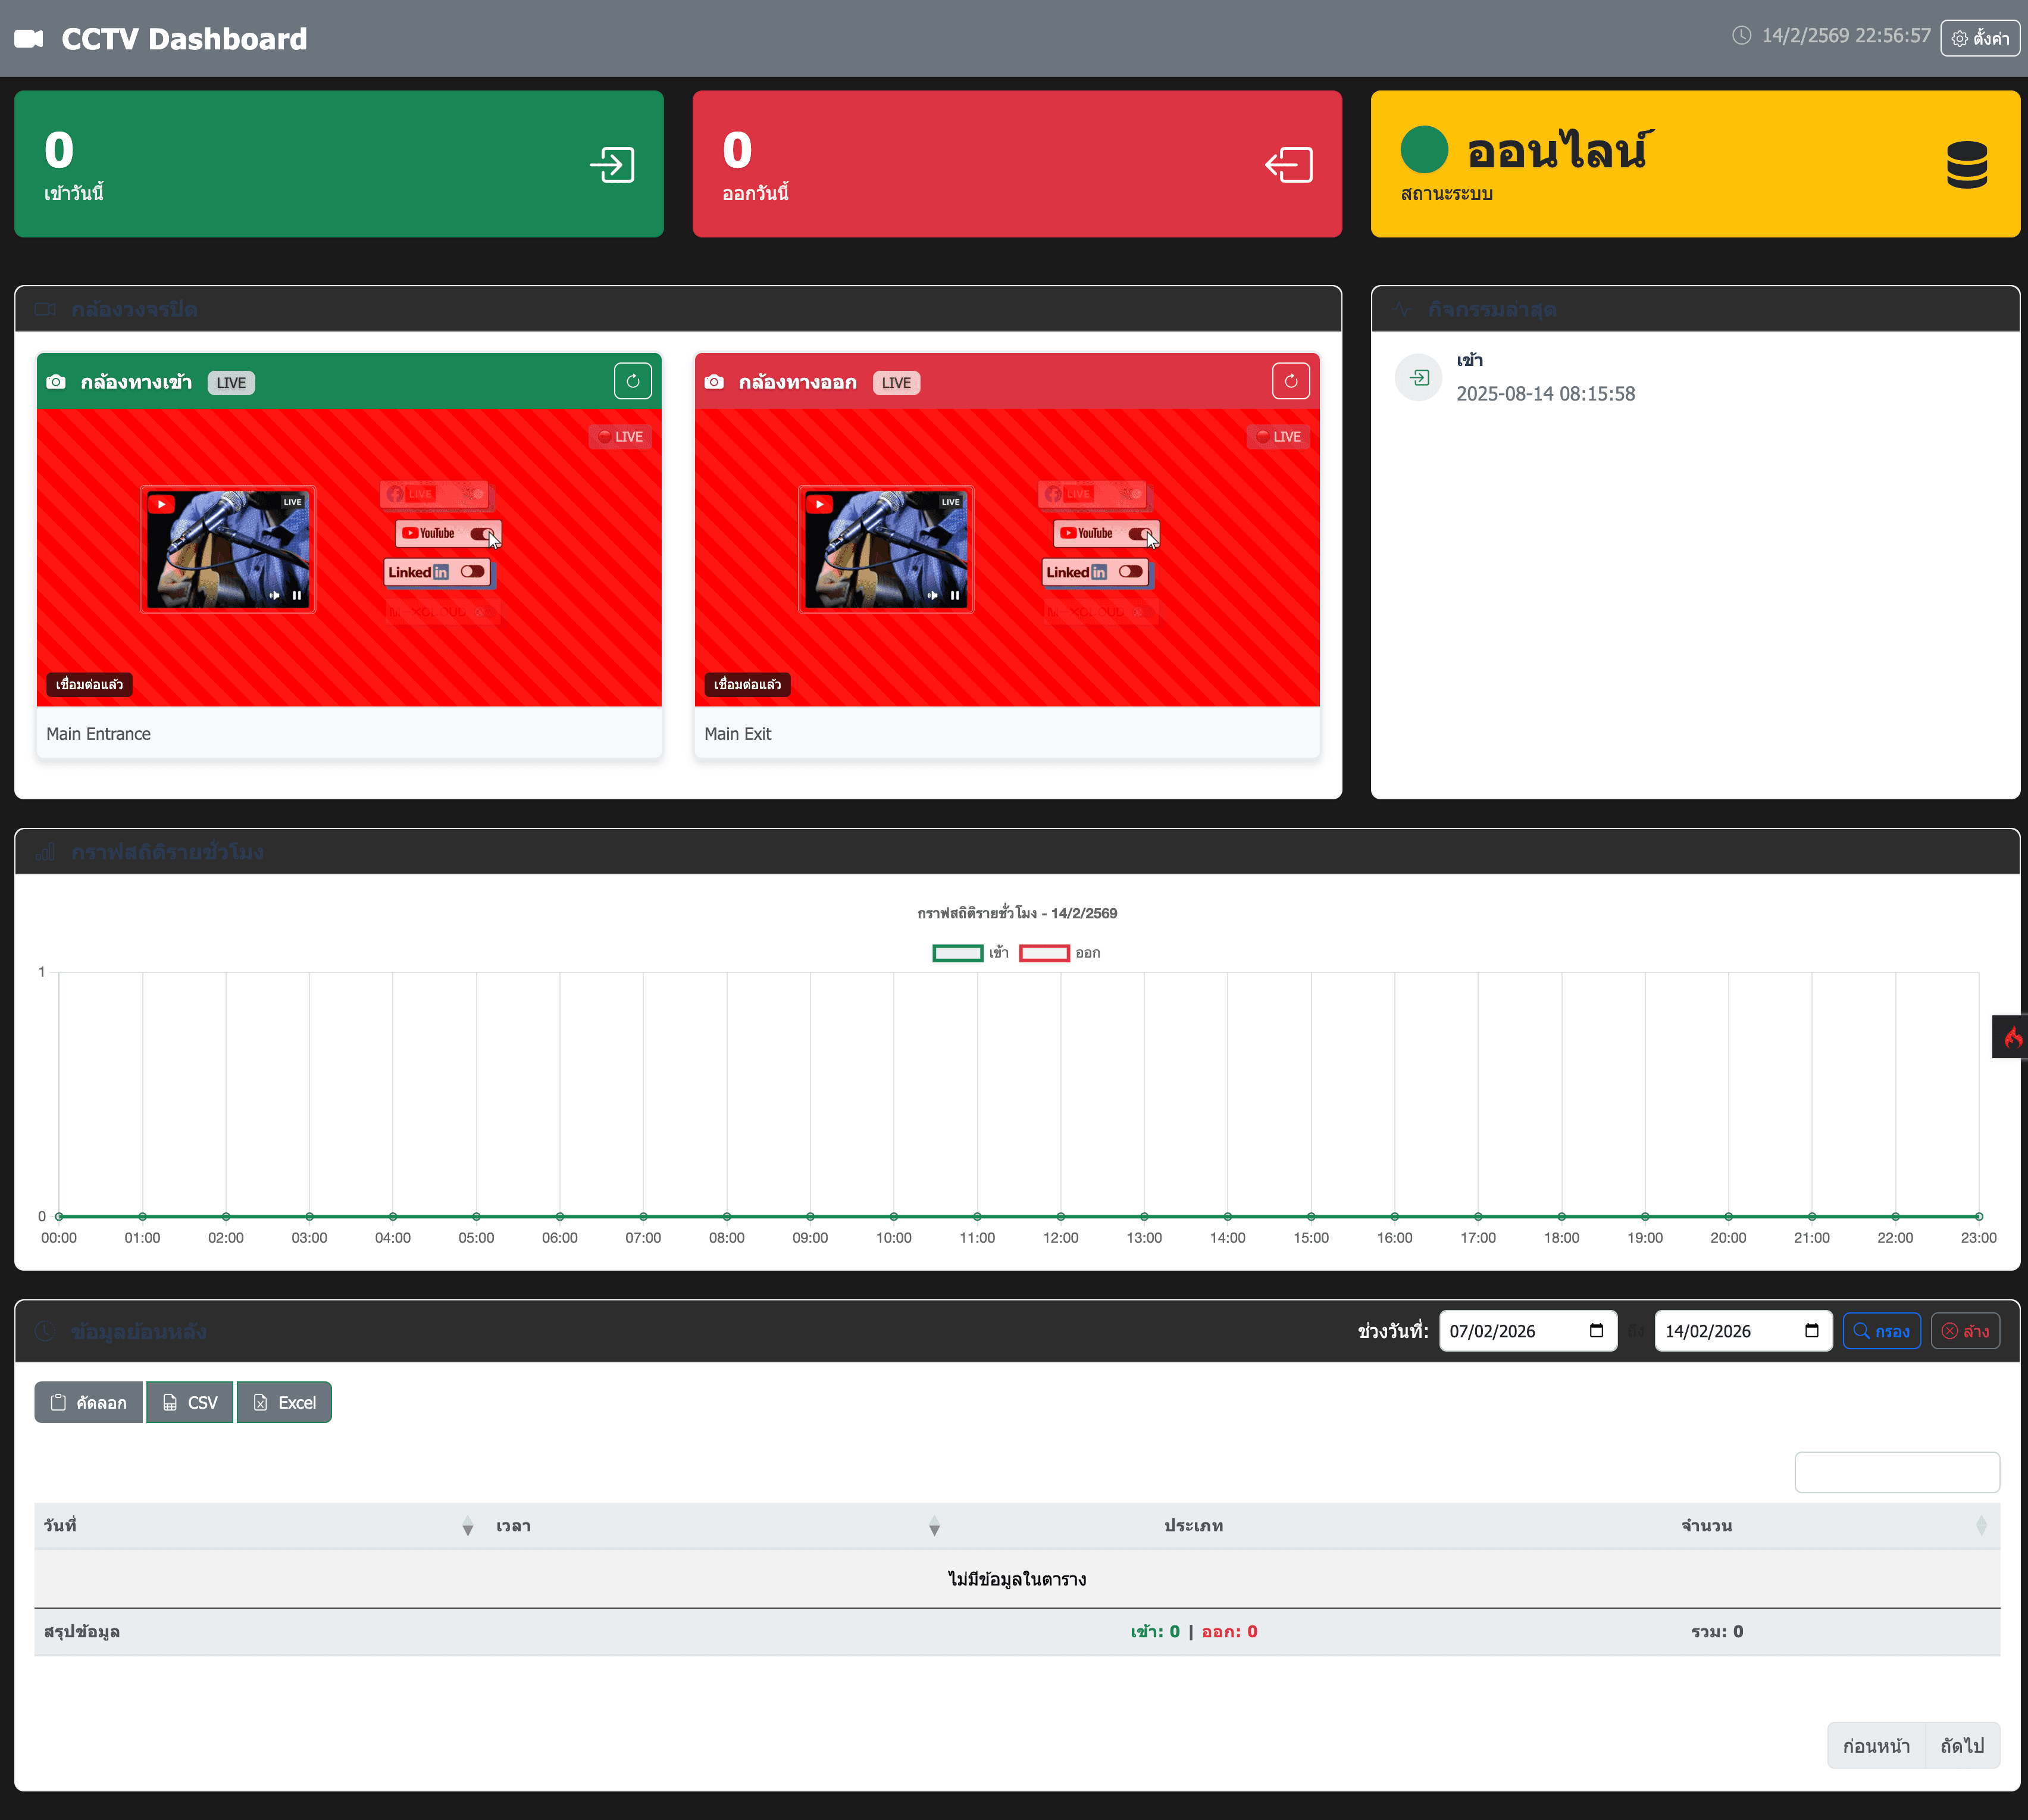Export the table data to Excel
This screenshot has width=2028, height=1820.
click(x=283, y=1402)
